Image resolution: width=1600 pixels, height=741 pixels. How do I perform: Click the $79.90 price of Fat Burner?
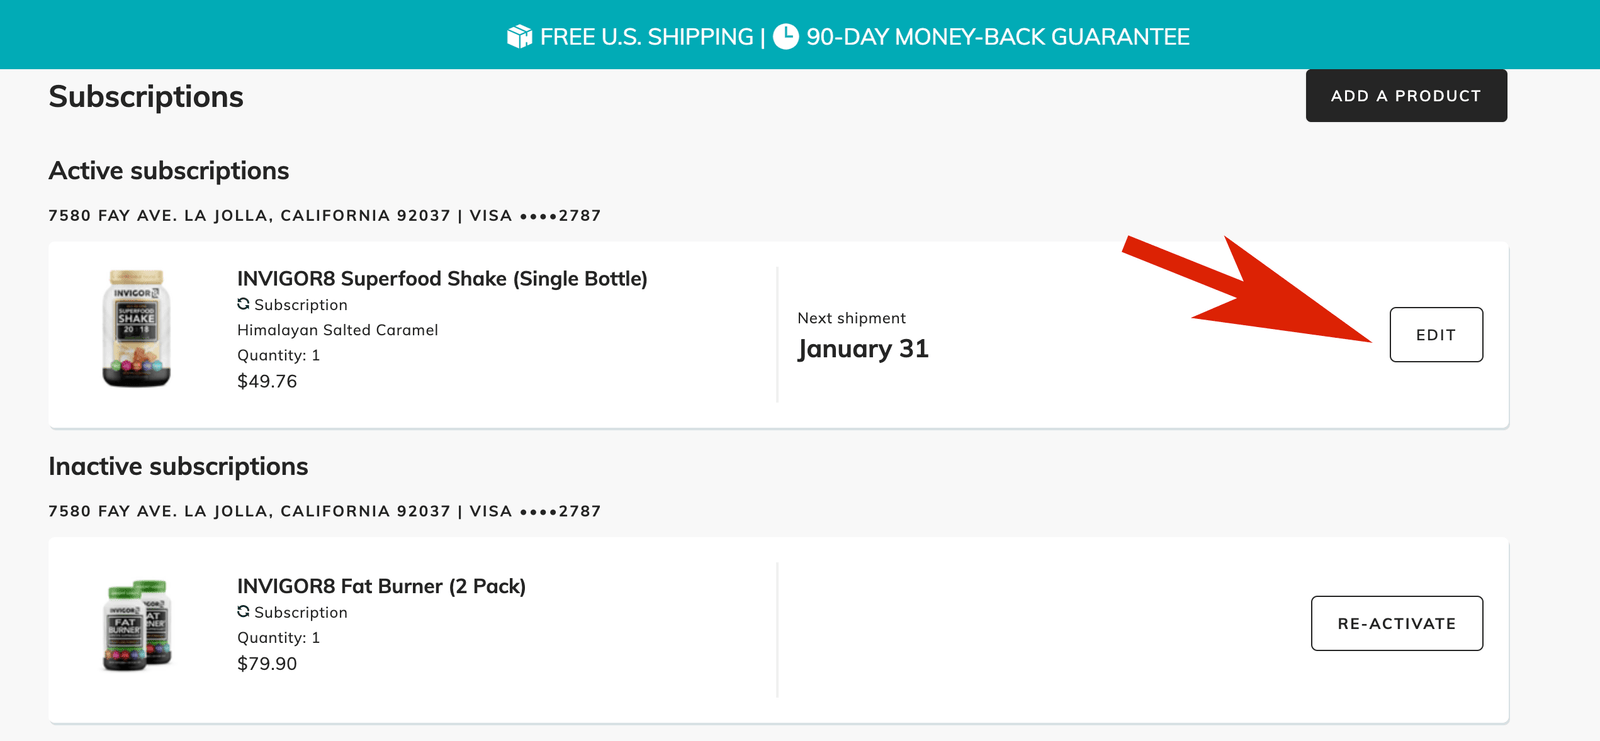click(x=267, y=664)
